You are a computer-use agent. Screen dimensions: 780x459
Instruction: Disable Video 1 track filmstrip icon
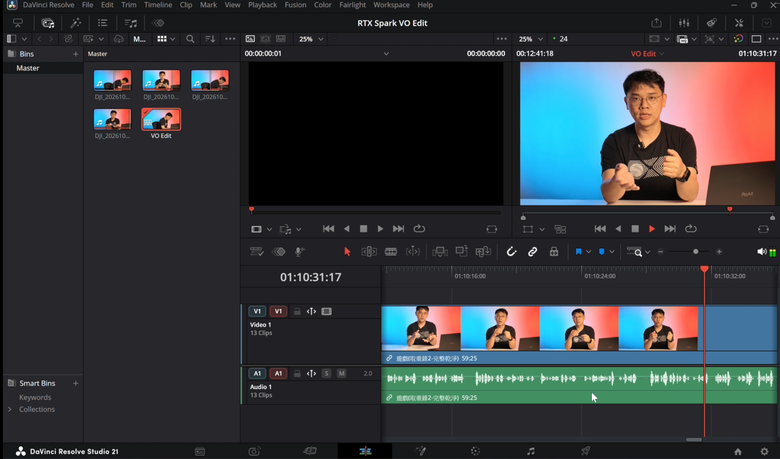pos(326,311)
